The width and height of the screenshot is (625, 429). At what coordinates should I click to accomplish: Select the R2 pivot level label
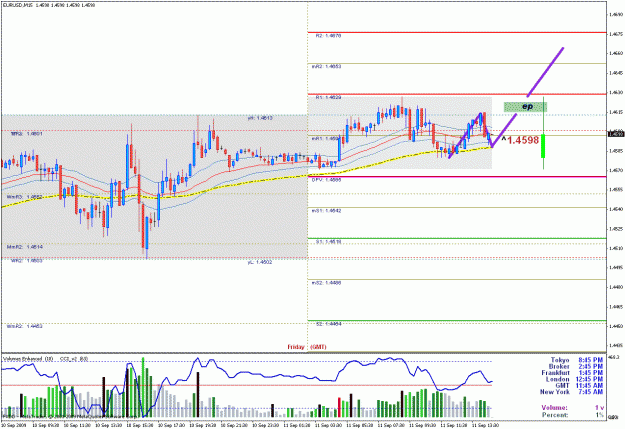tap(328, 35)
